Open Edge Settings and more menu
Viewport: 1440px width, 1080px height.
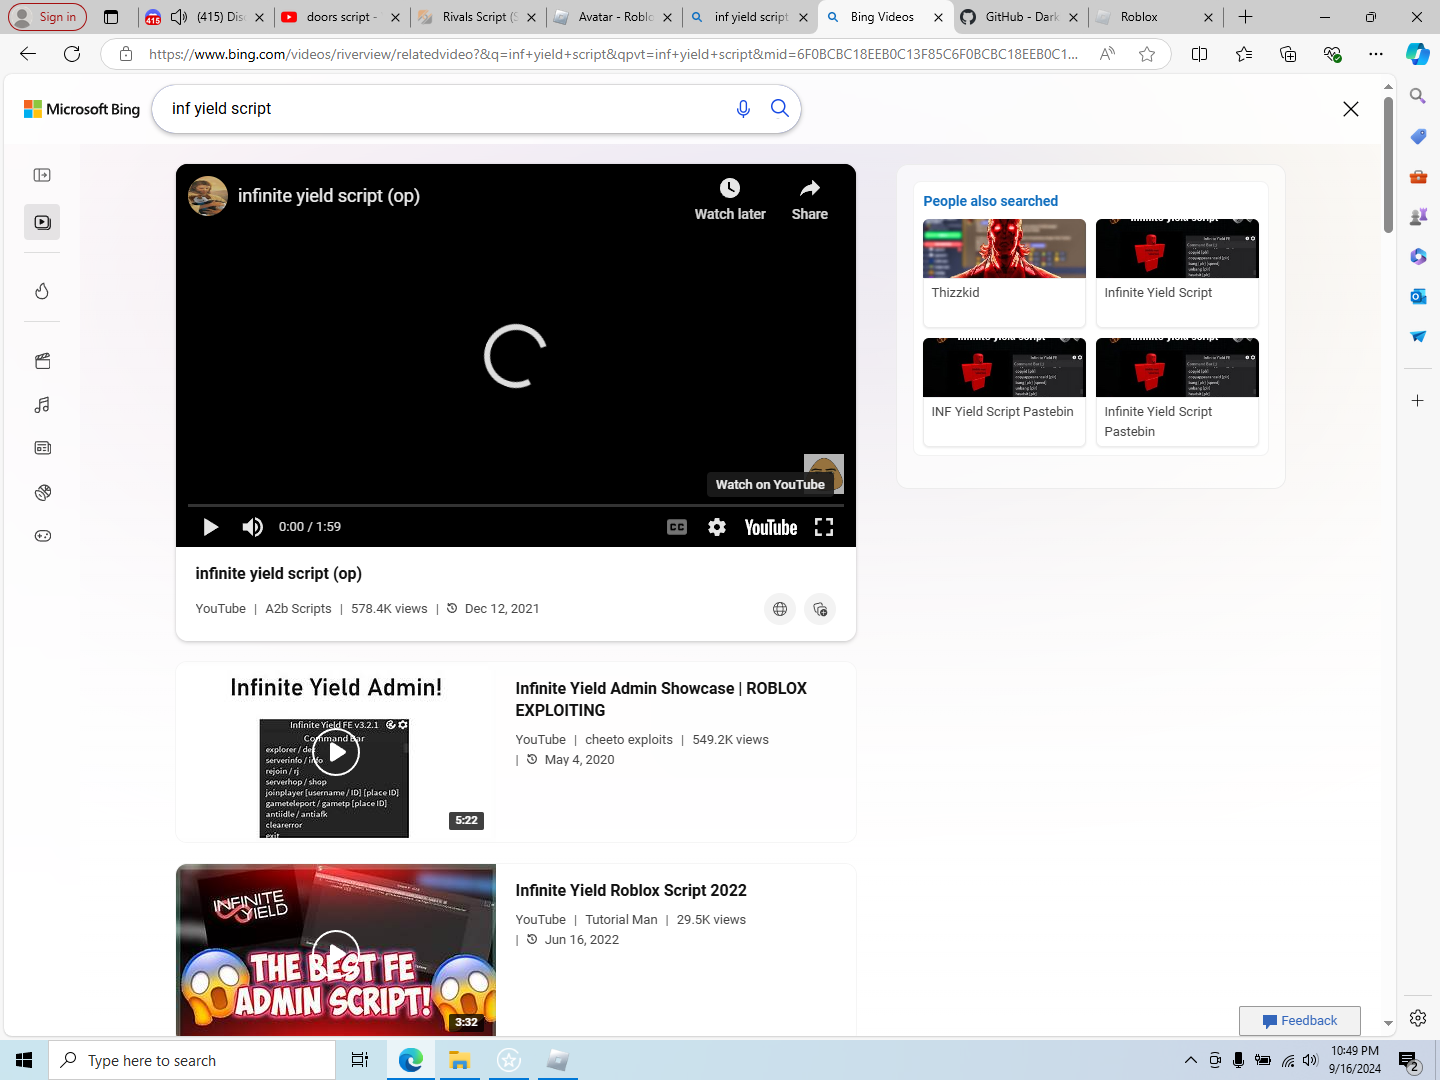click(x=1376, y=54)
